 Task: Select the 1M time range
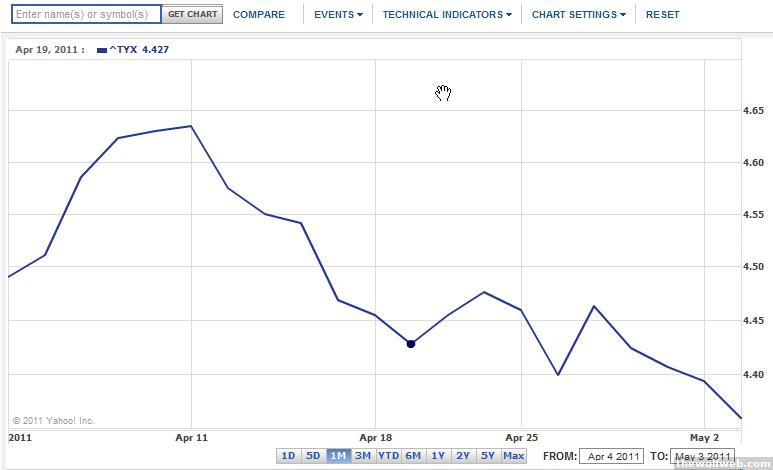pos(338,456)
